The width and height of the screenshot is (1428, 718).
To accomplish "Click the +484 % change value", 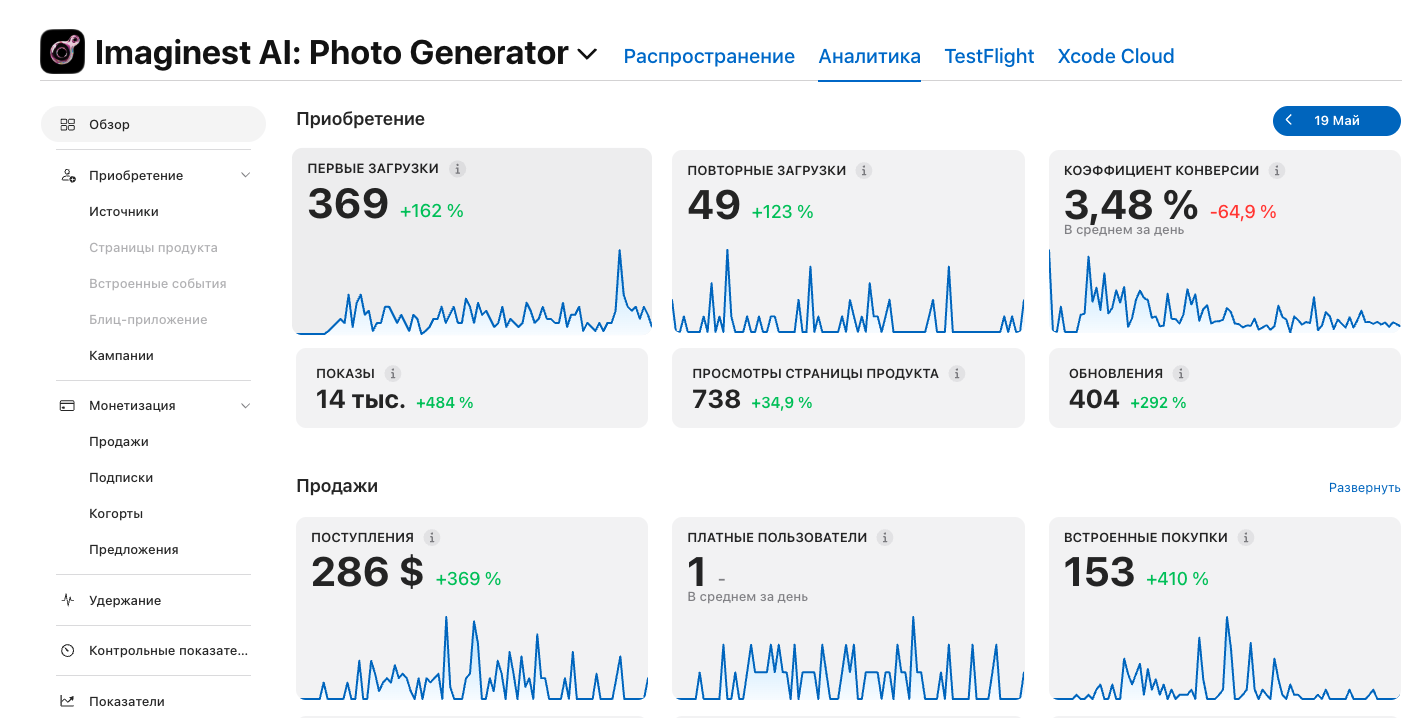I will [445, 403].
